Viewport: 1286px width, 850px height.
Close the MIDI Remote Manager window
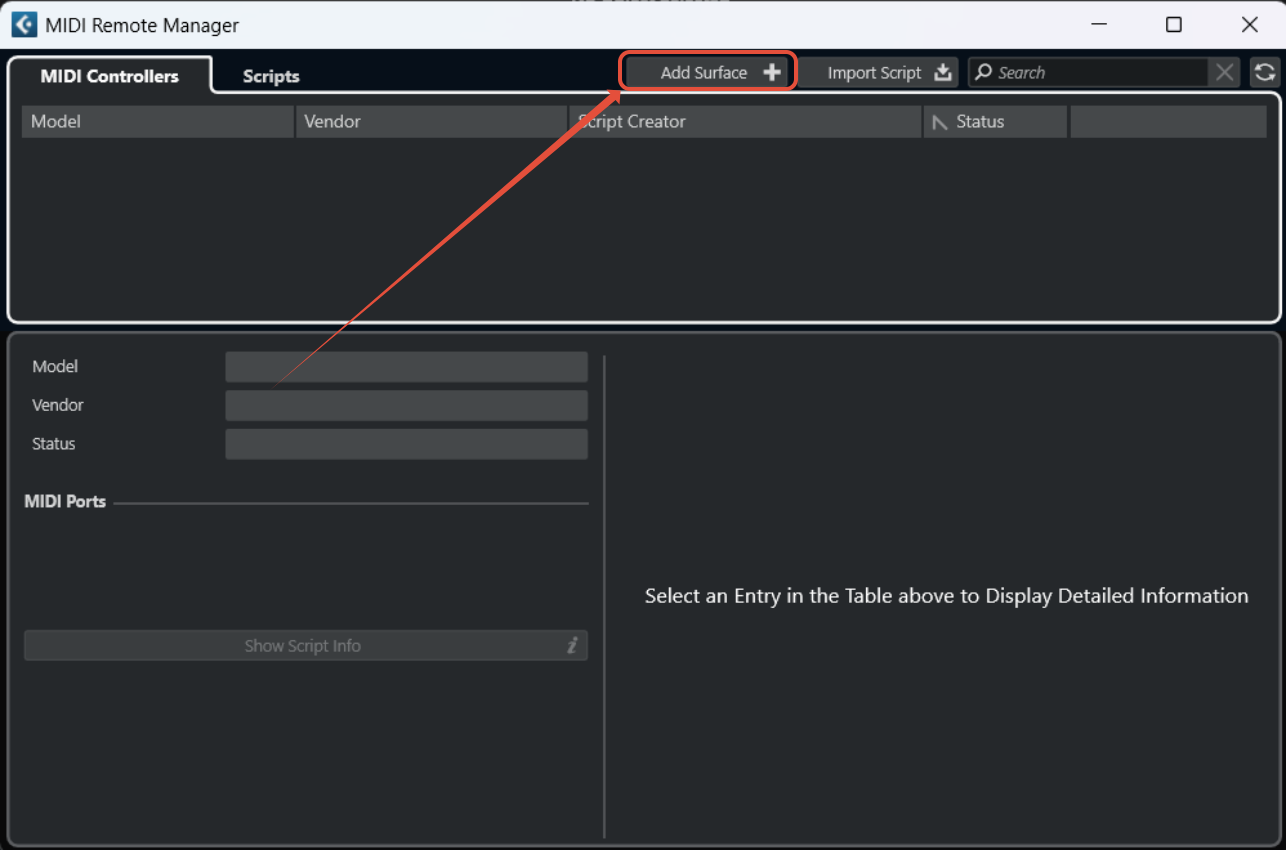coord(1250,24)
